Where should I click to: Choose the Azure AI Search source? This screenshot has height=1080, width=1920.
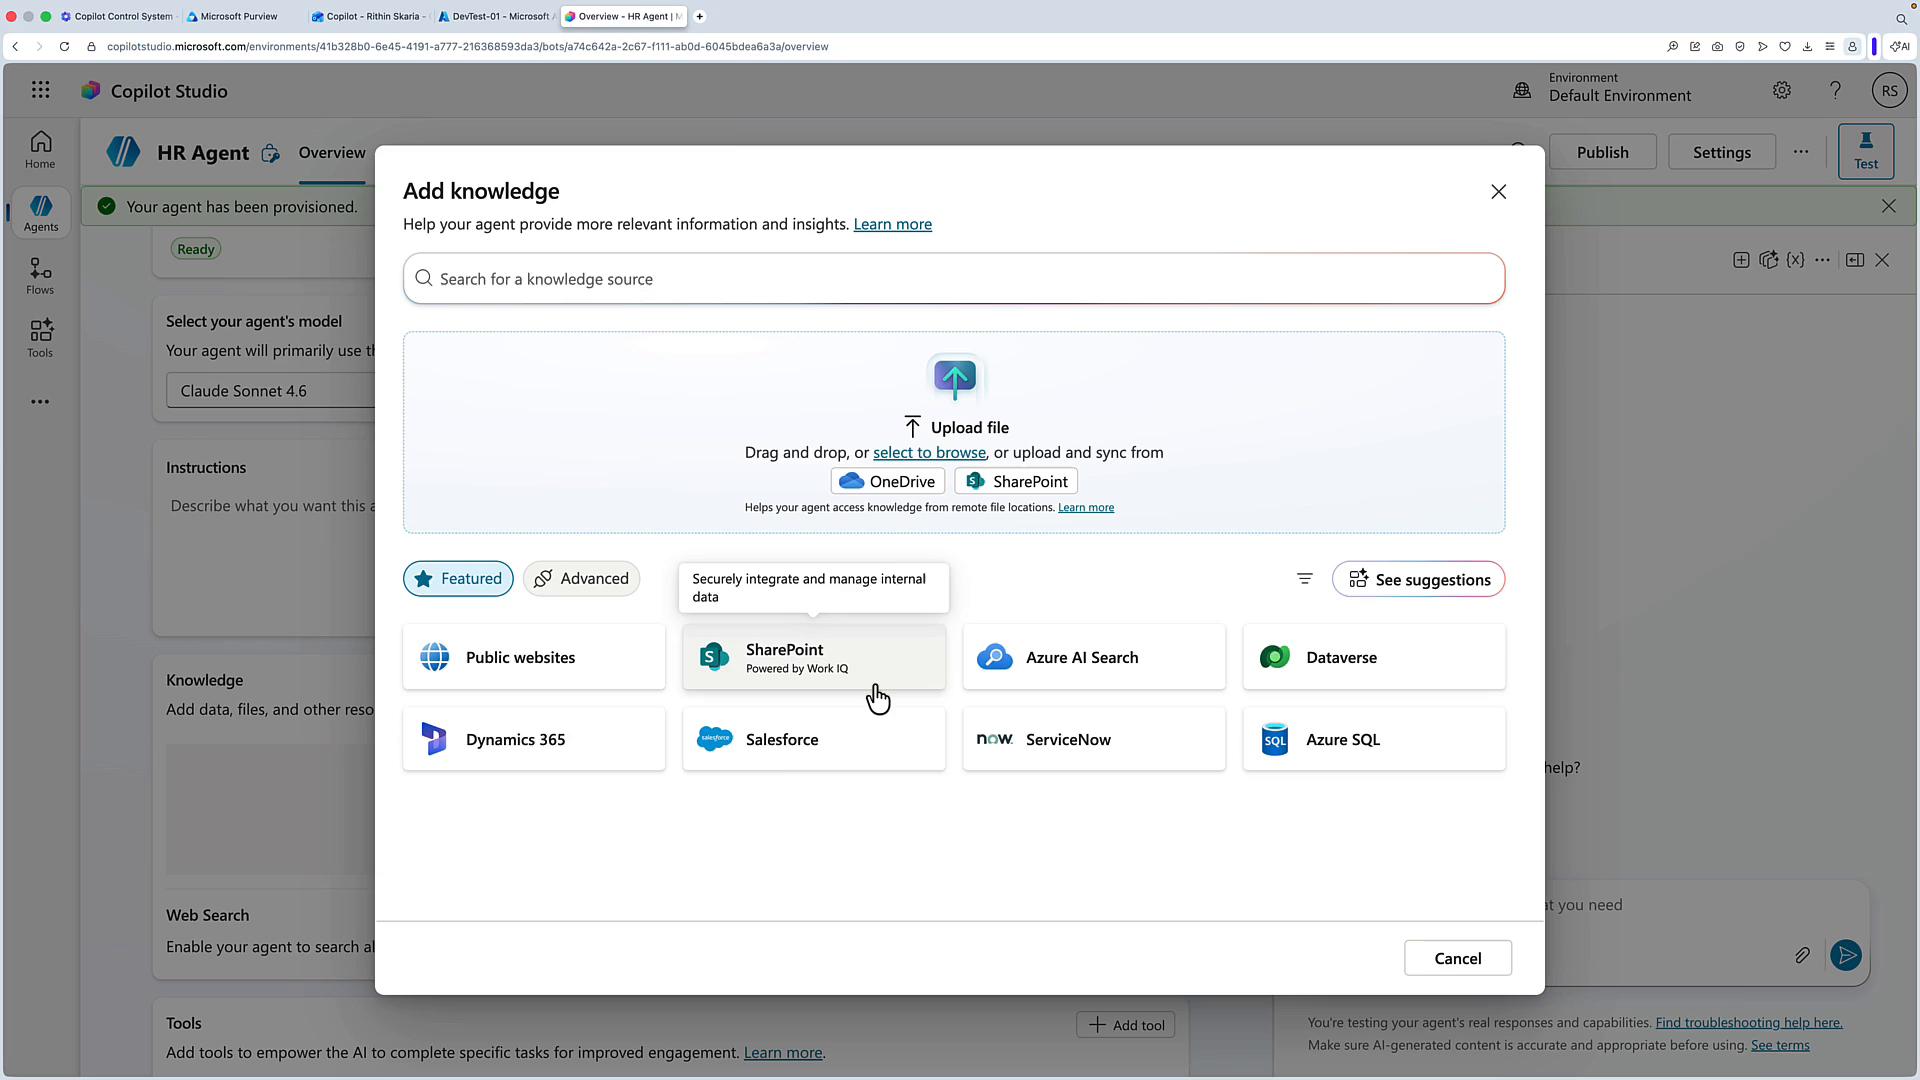pyautogui.click(x=1094, y=657)
